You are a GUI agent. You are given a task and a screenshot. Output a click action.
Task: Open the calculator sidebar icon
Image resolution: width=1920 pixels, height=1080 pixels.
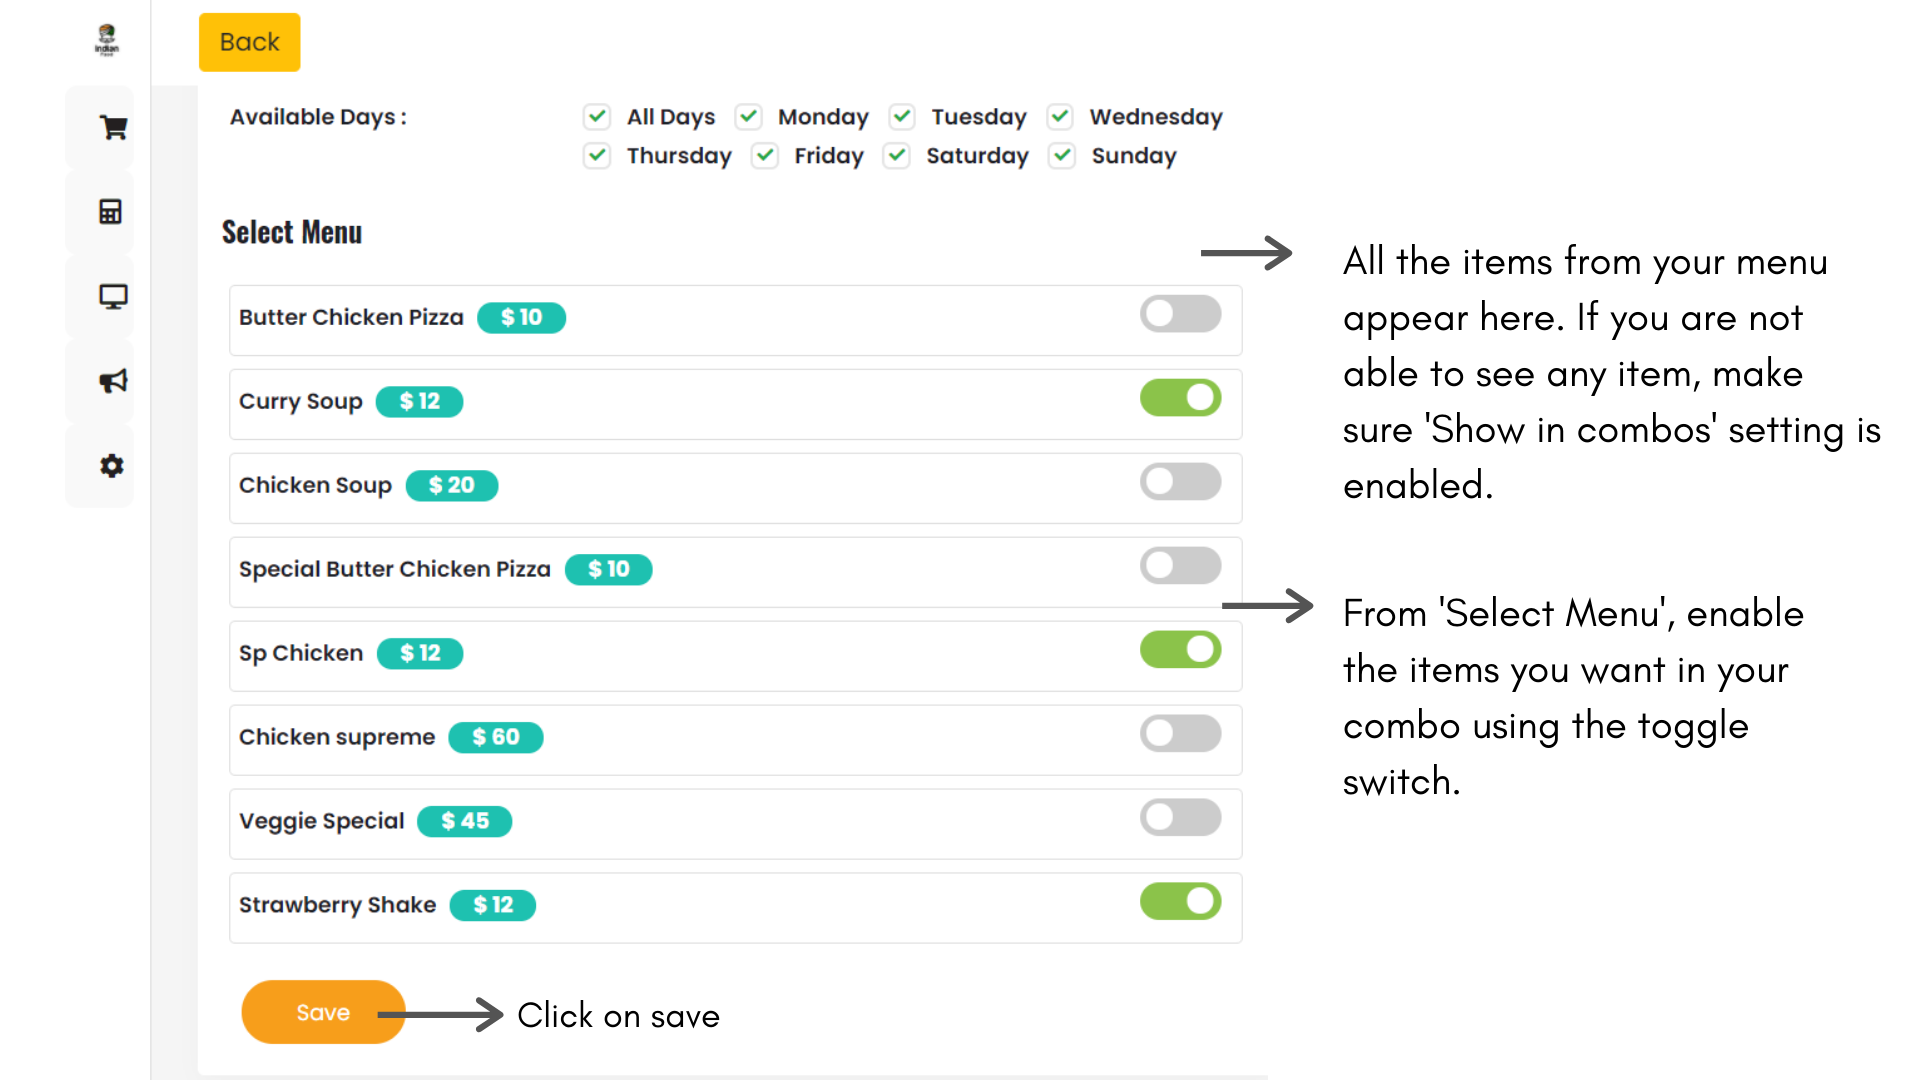coord(111,212)
